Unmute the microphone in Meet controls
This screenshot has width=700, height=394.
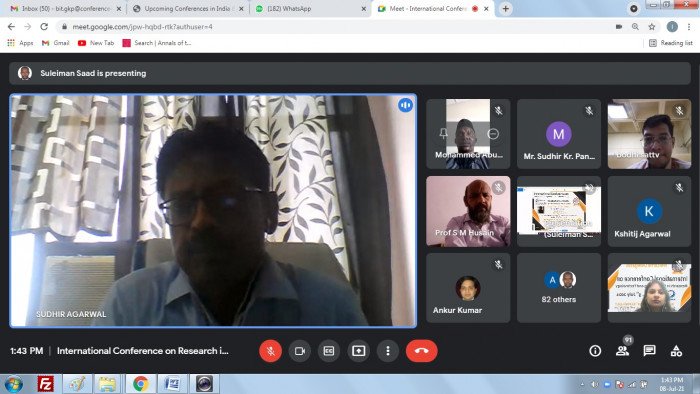[270, 351]
